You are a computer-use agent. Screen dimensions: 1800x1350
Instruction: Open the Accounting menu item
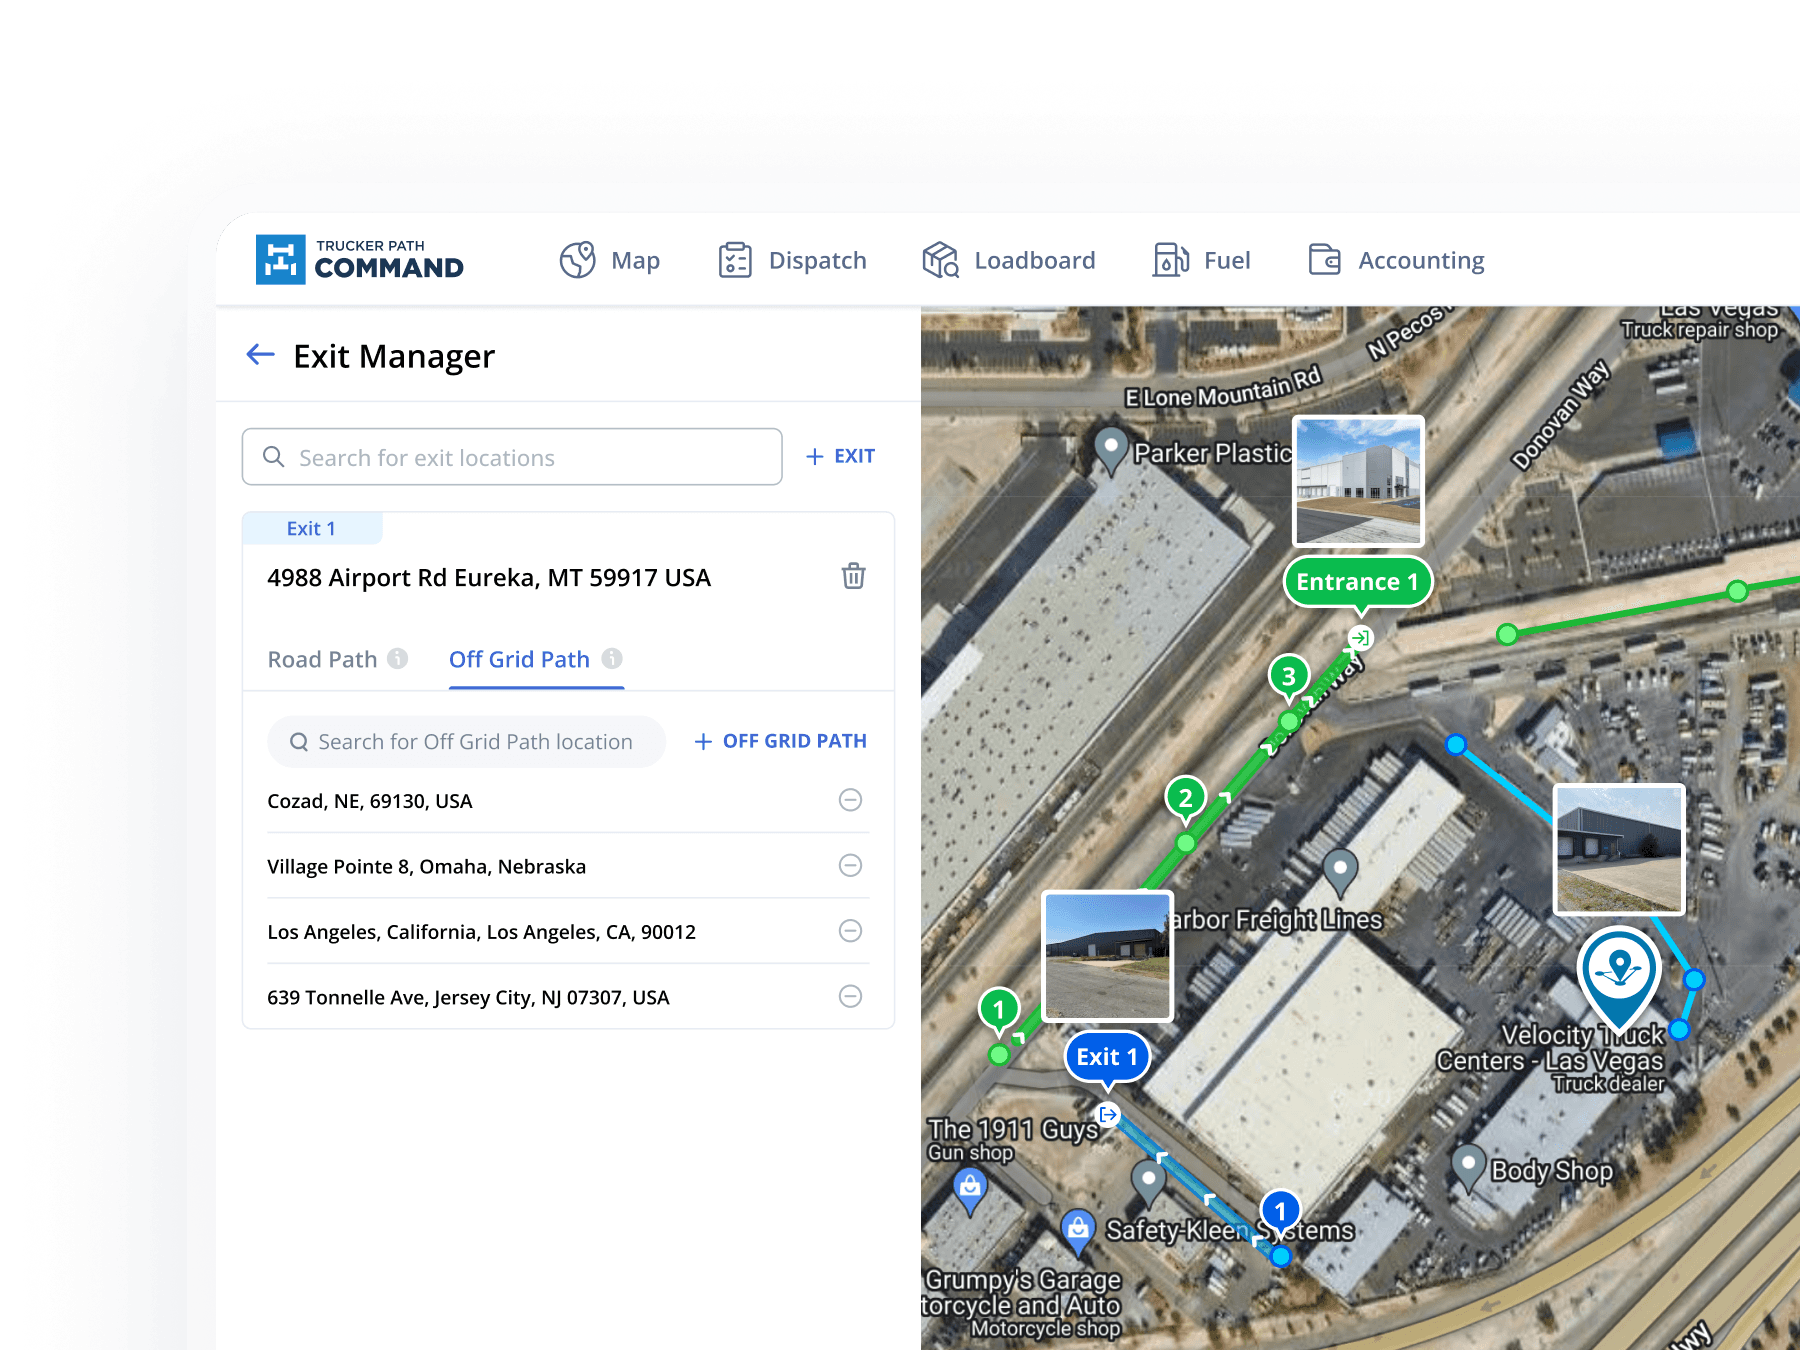click(1421, 260)
